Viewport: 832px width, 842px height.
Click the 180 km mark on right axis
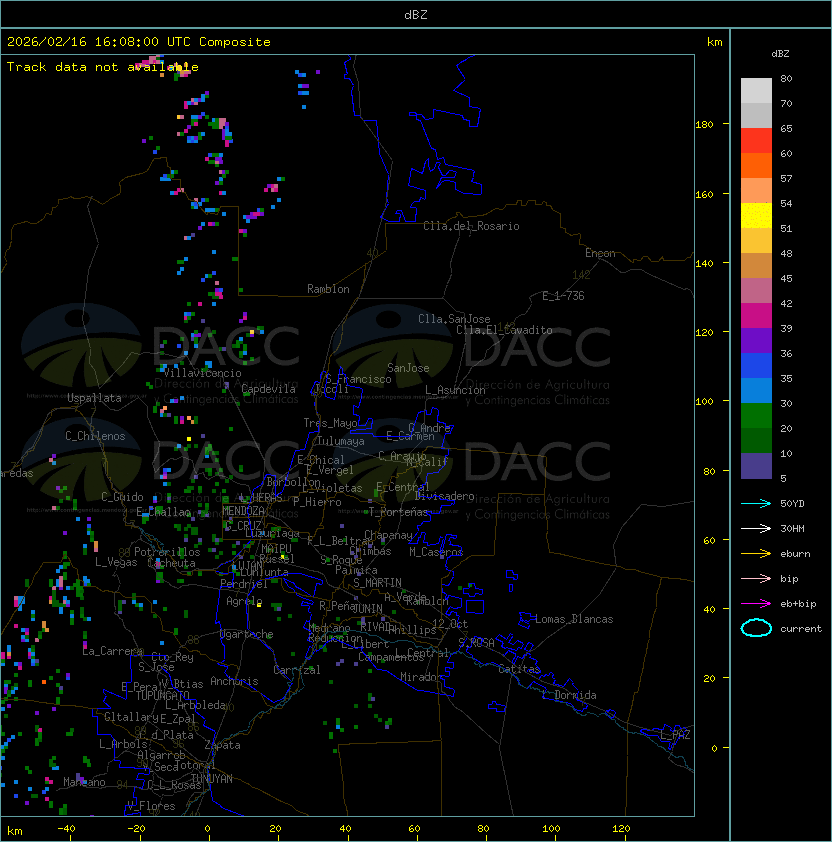704,125
